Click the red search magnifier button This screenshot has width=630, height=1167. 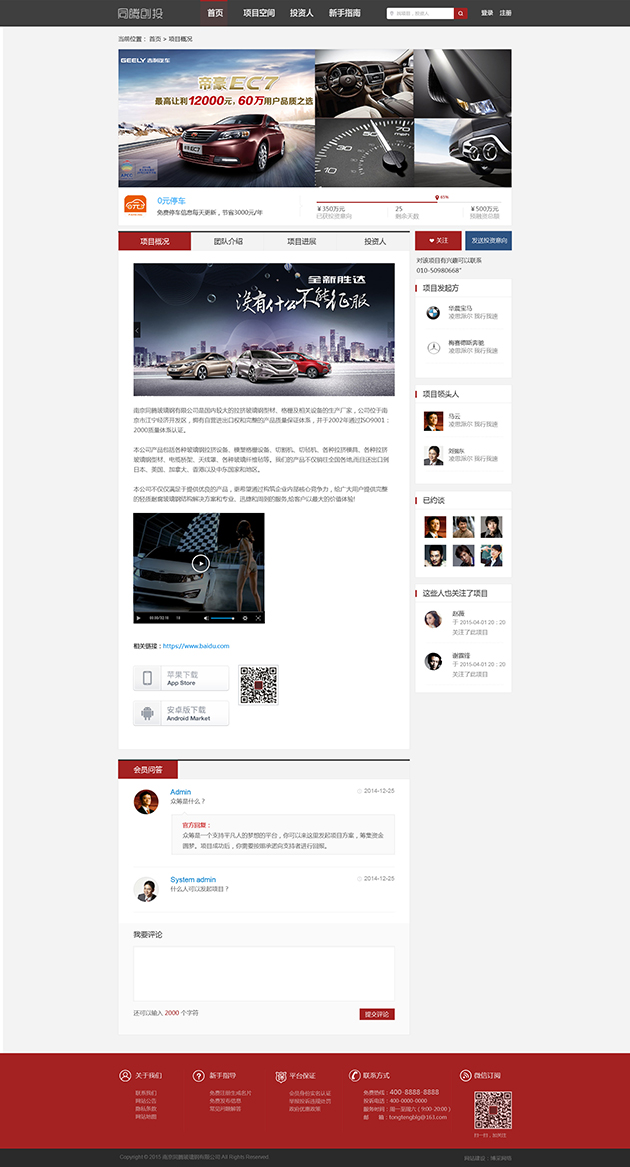point(461,13)
